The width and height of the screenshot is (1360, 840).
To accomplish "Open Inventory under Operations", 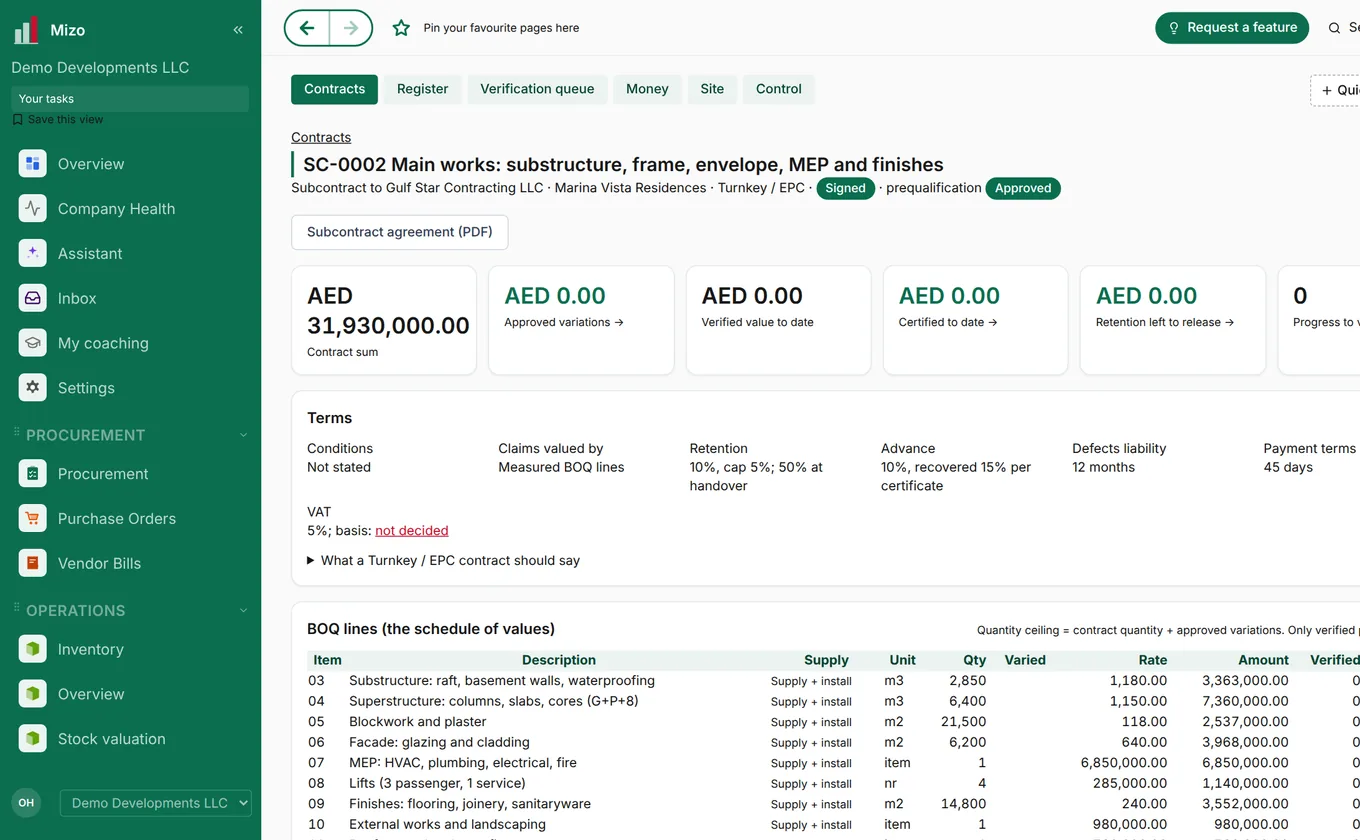I will (91, 650).
